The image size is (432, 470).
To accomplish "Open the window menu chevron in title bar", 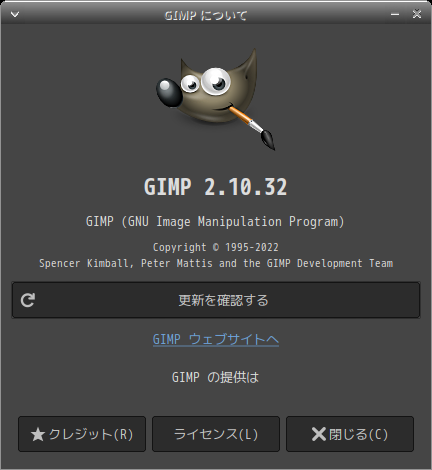I will click(x=15, y=14).
